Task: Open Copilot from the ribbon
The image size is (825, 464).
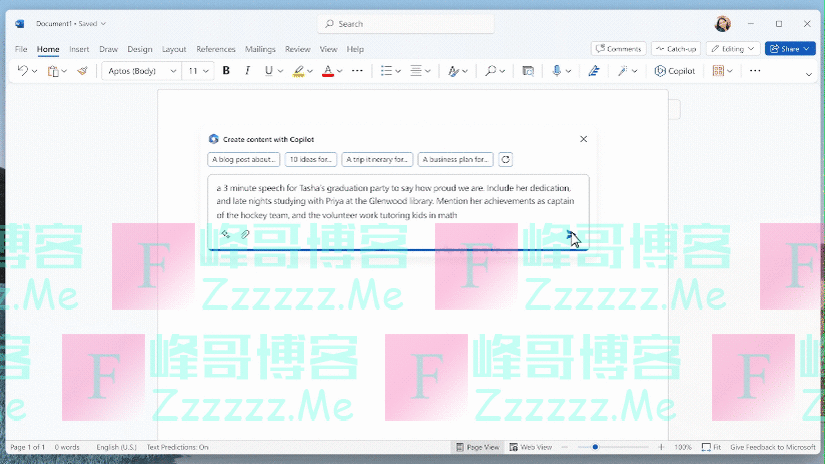Action: (674, 71)
